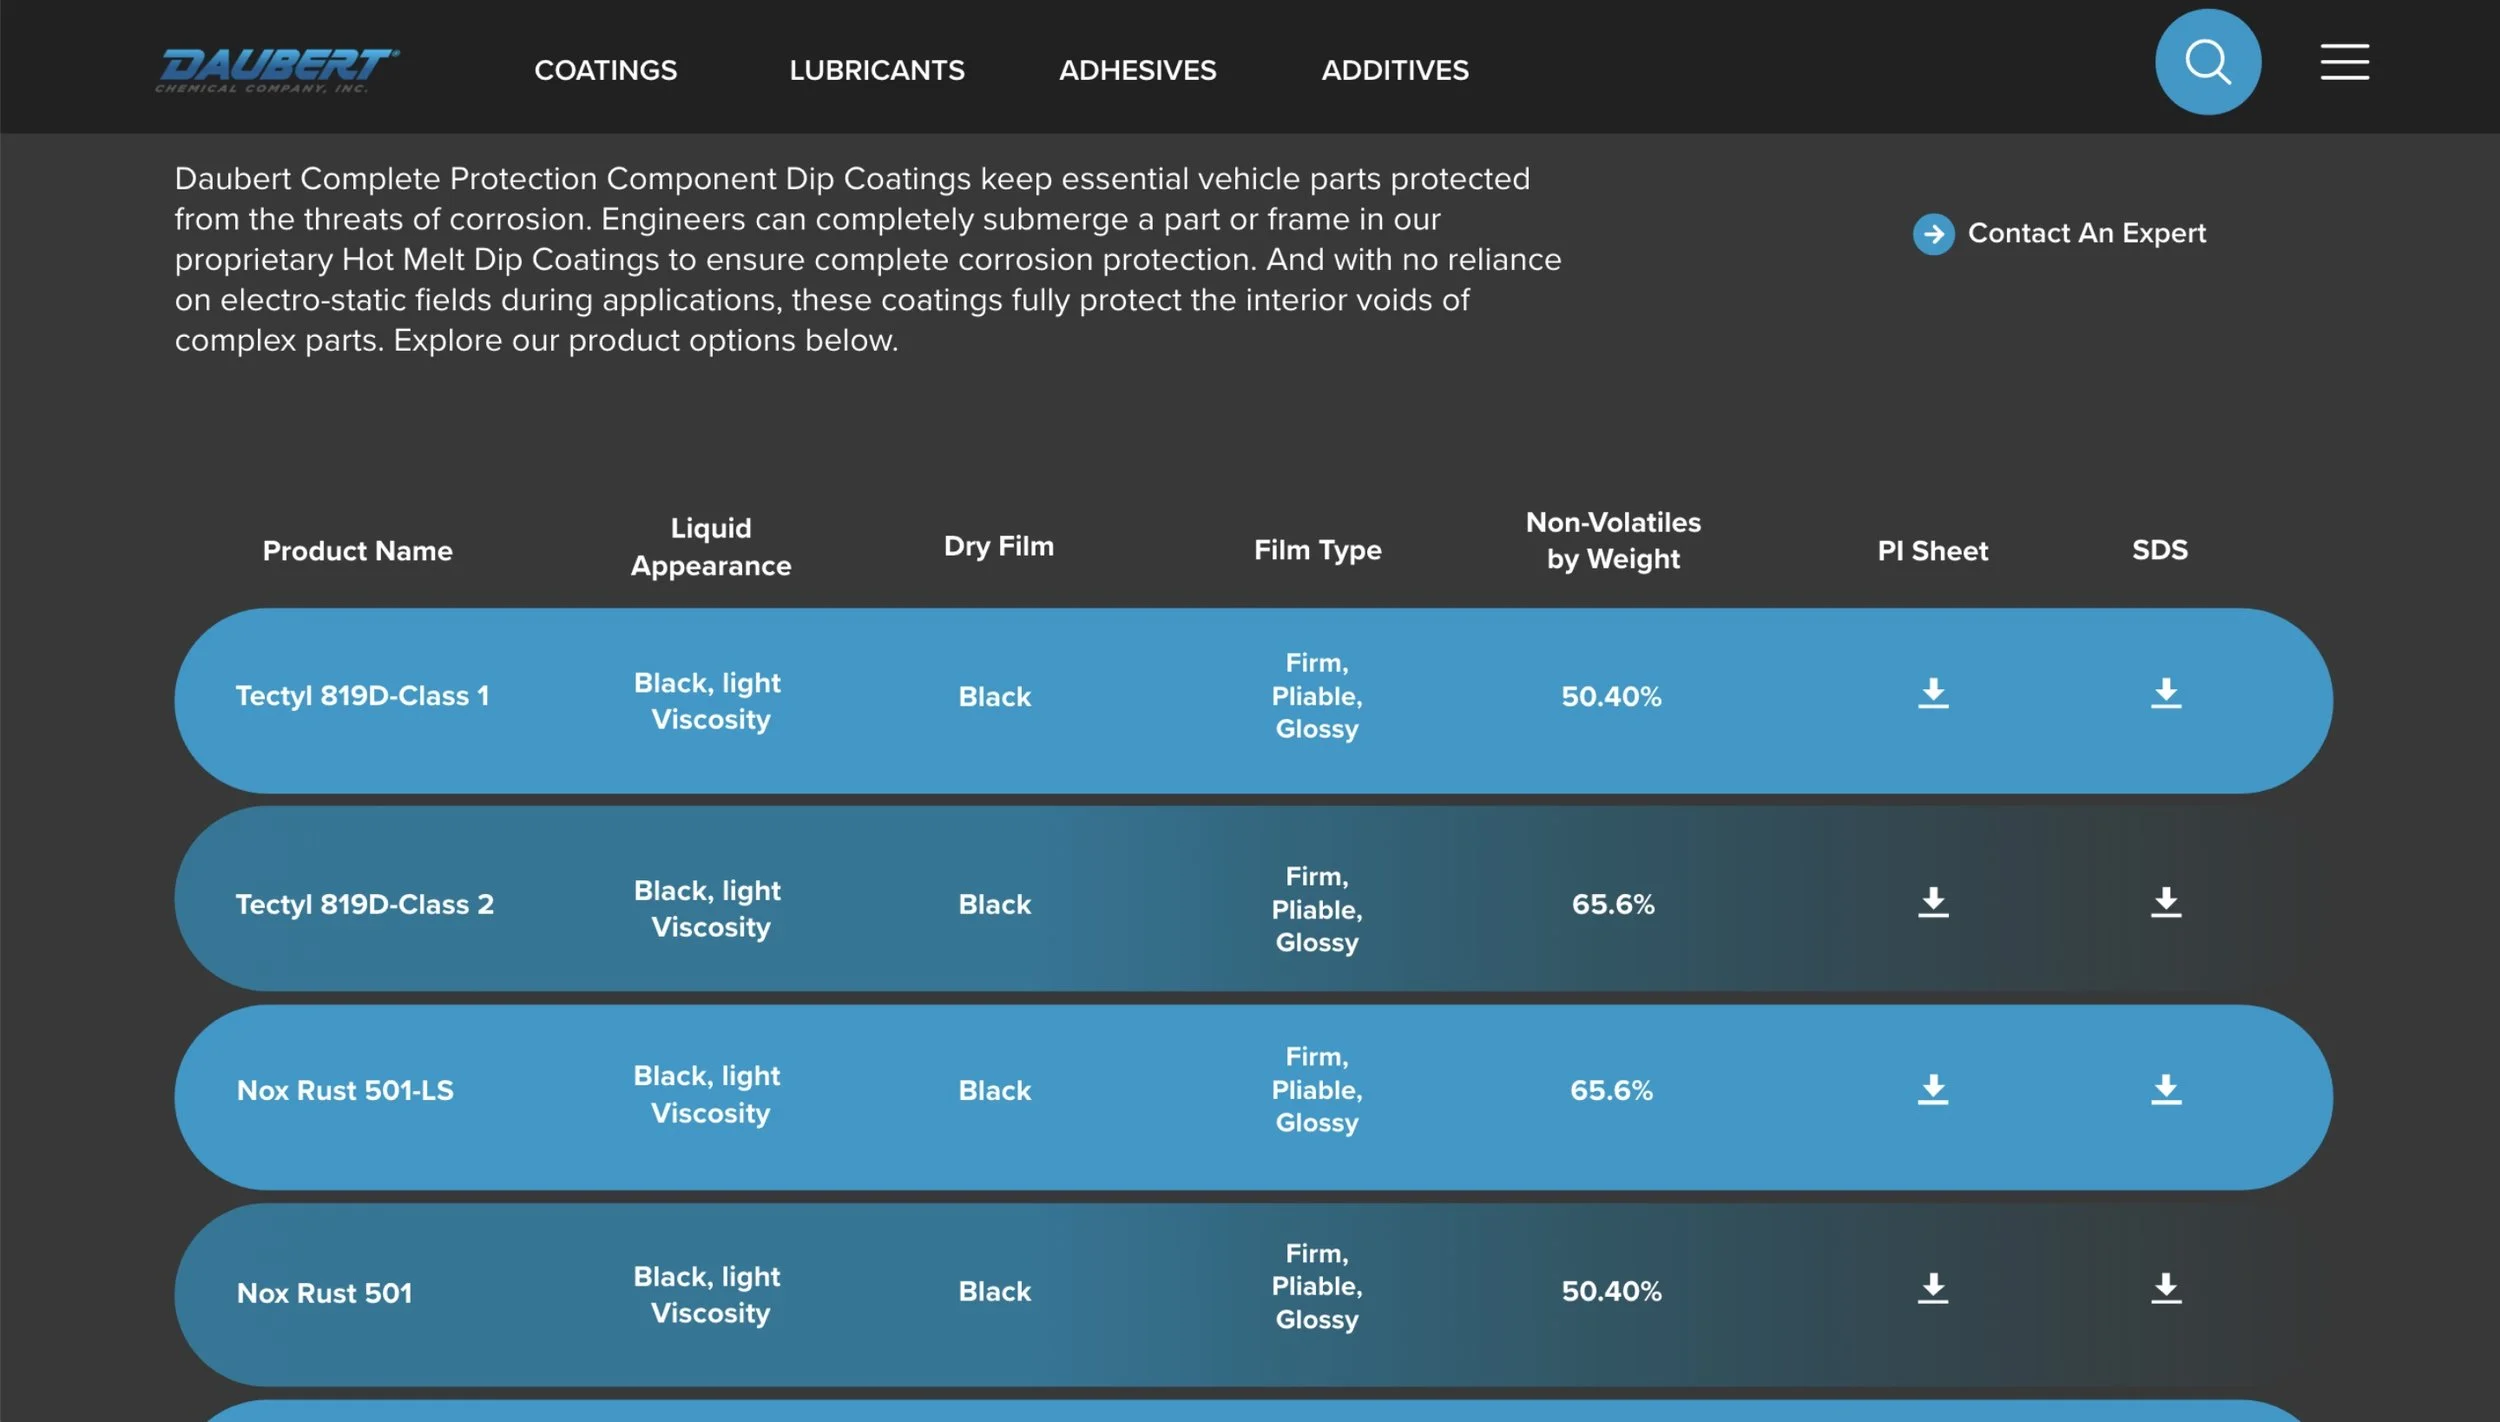Download SDS for Tectyl 819D-Class 1
Viewport: 2500px width, 1422px height.
[x=2166, y=693]
